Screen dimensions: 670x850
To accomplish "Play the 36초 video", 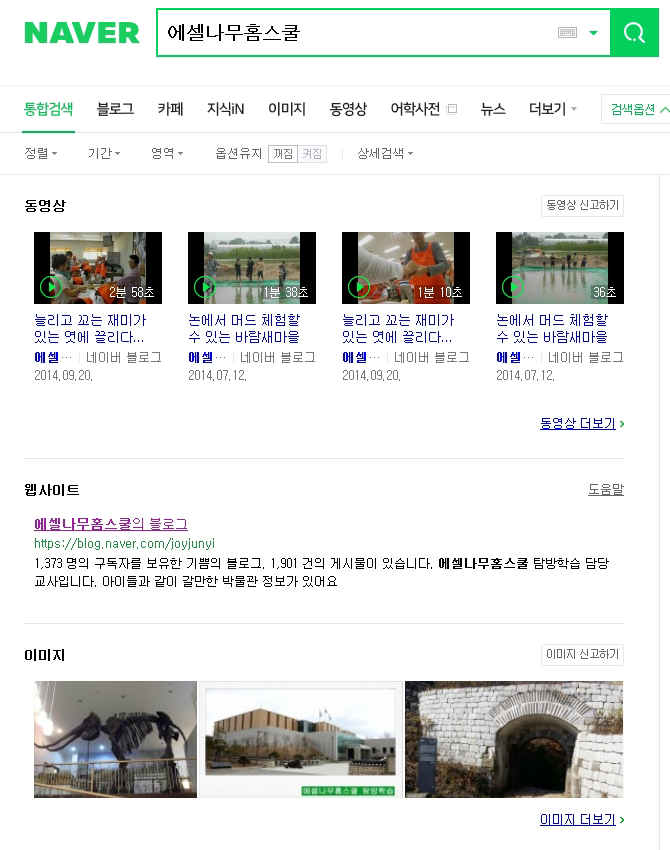I will coord(560,268).
